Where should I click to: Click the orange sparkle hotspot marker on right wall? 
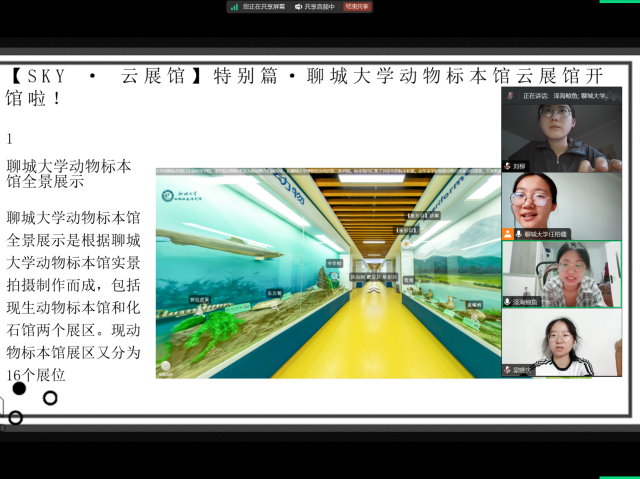pyautogui.click(x=406, y=244)
